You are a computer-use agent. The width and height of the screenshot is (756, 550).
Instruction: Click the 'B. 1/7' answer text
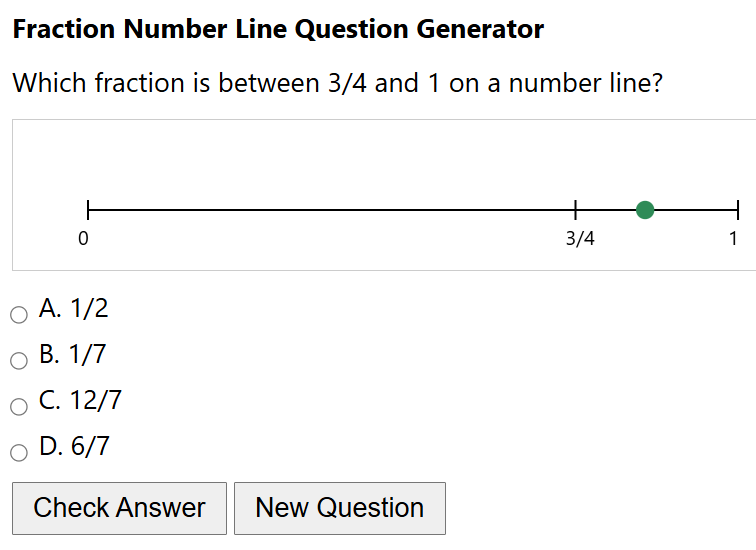coord(73,355)
